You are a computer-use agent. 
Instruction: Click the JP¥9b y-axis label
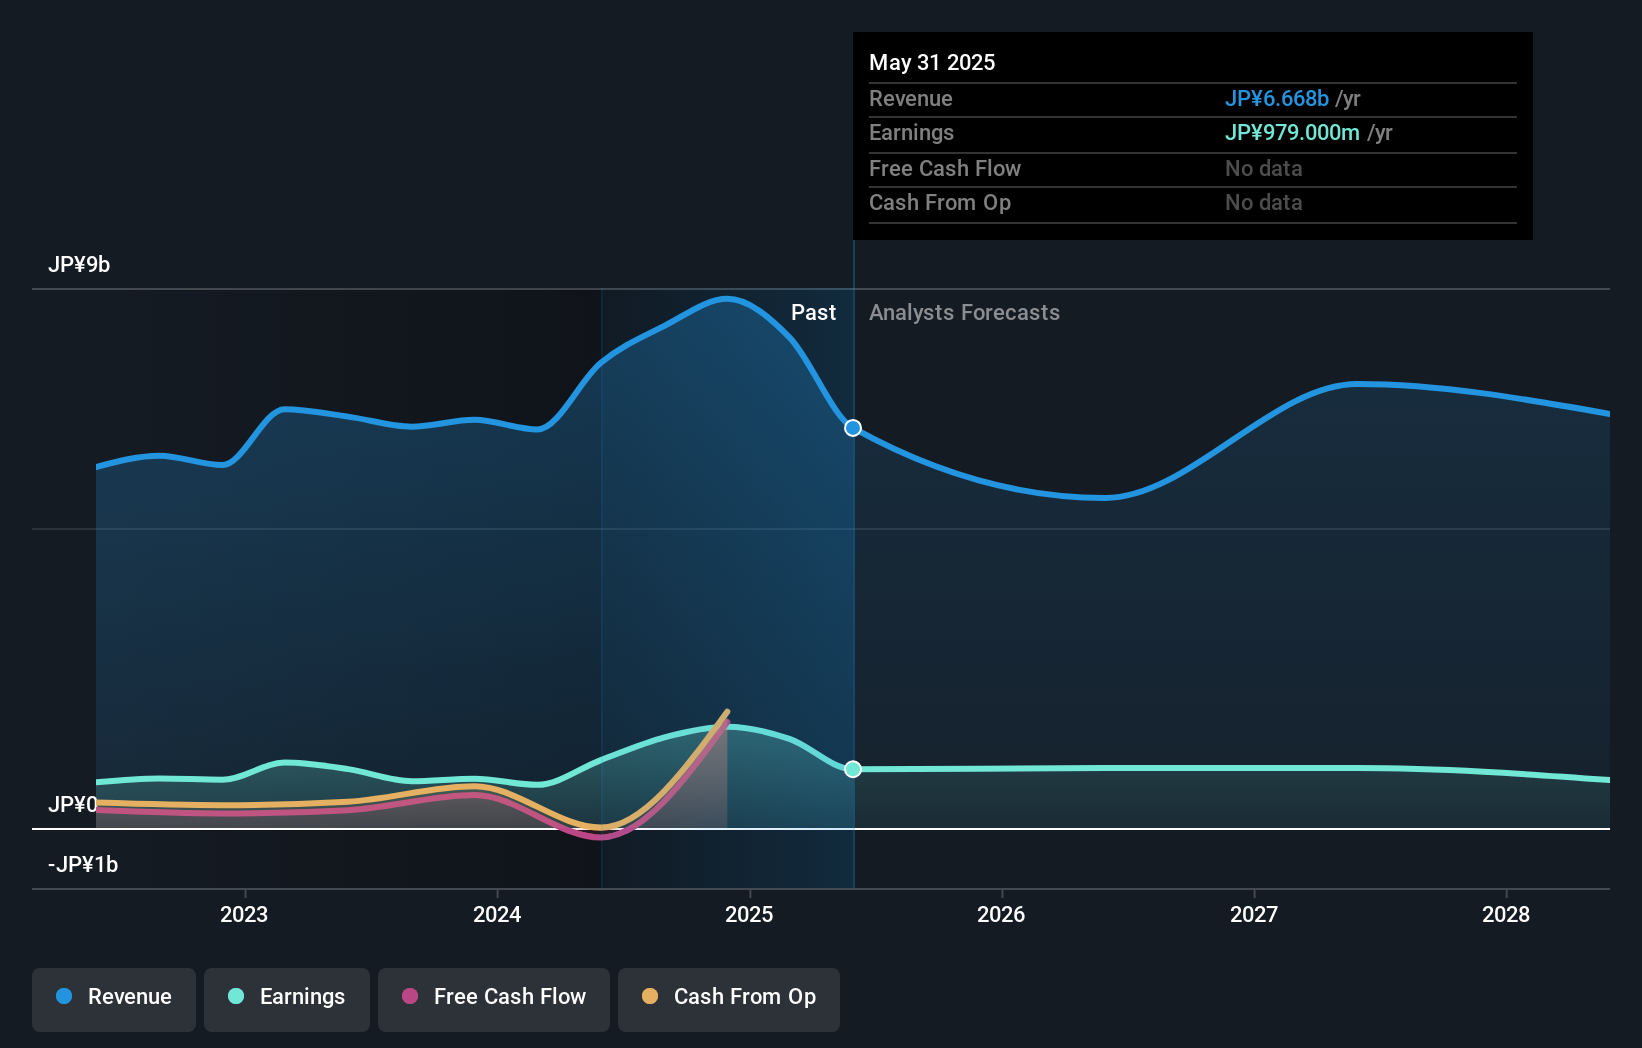79,264
